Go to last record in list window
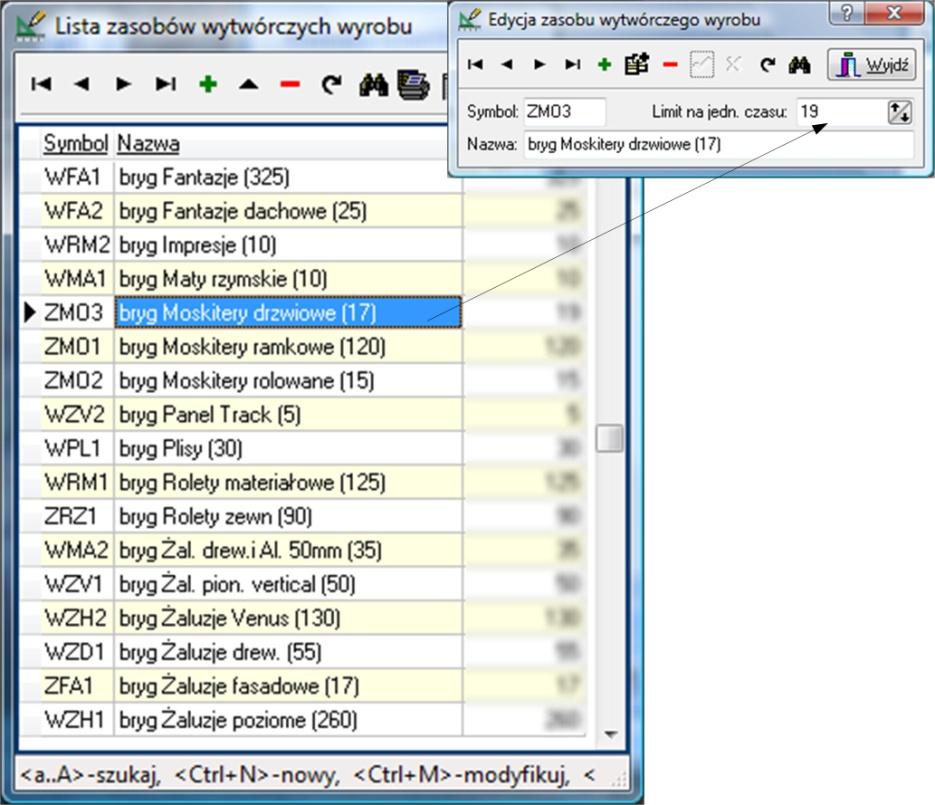Screen dimensions: 935x805 point(165,84)
